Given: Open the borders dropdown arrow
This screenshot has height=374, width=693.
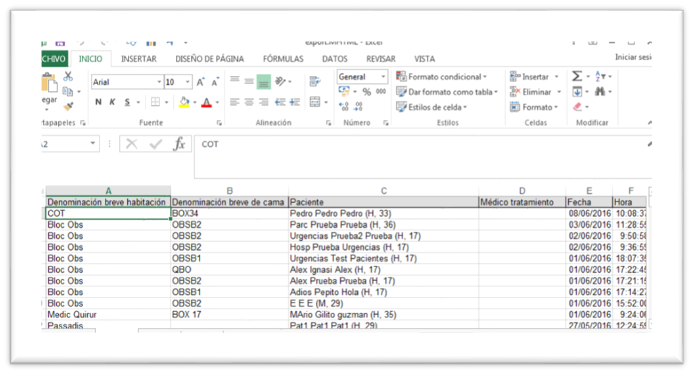Looking at the screenshot, I should 167,103.
